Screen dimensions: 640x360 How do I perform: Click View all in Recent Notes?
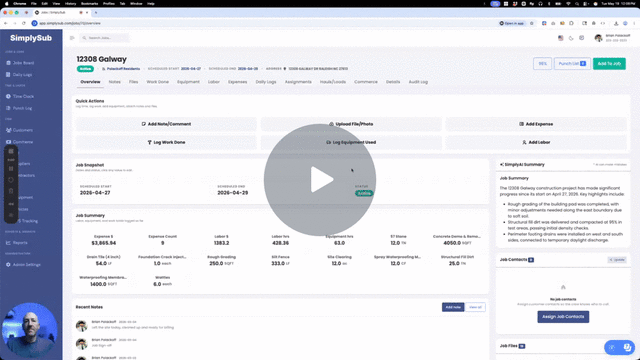(x=475, y=307)
